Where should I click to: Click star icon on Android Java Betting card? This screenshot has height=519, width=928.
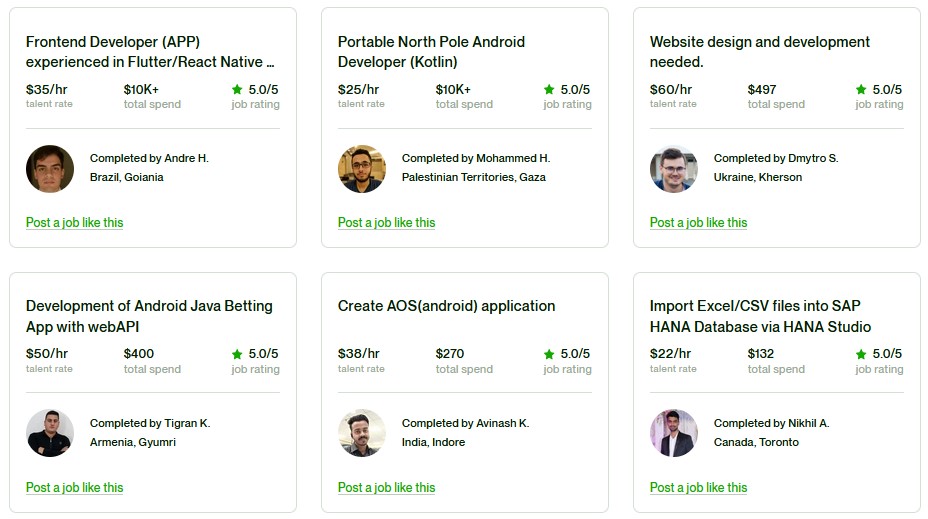click(x=237, y=354)
